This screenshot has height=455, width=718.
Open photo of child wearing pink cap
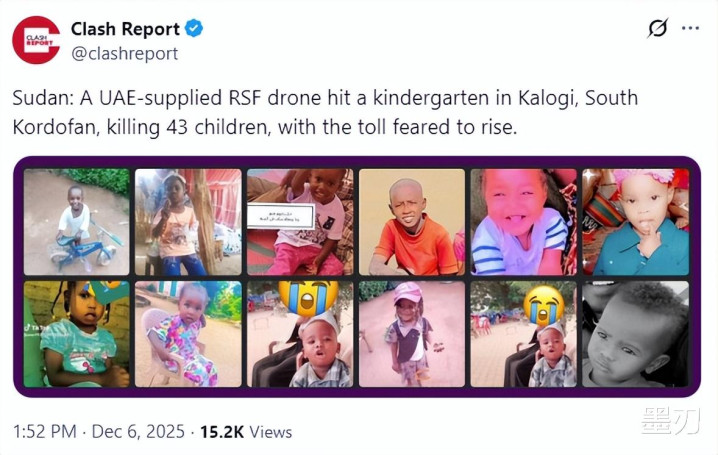click(x=412, y=334)
